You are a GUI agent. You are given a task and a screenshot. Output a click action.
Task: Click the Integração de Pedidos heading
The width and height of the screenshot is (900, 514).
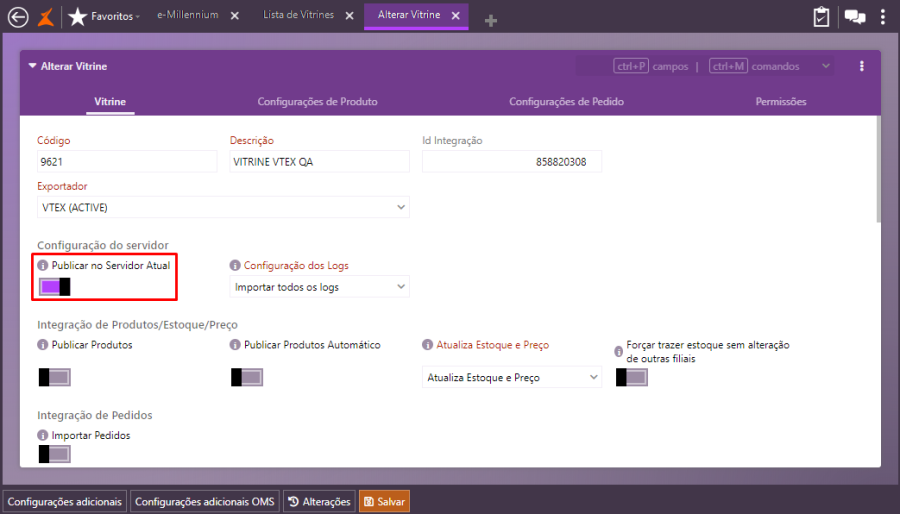pyautogui.click(x=95, y=415)
